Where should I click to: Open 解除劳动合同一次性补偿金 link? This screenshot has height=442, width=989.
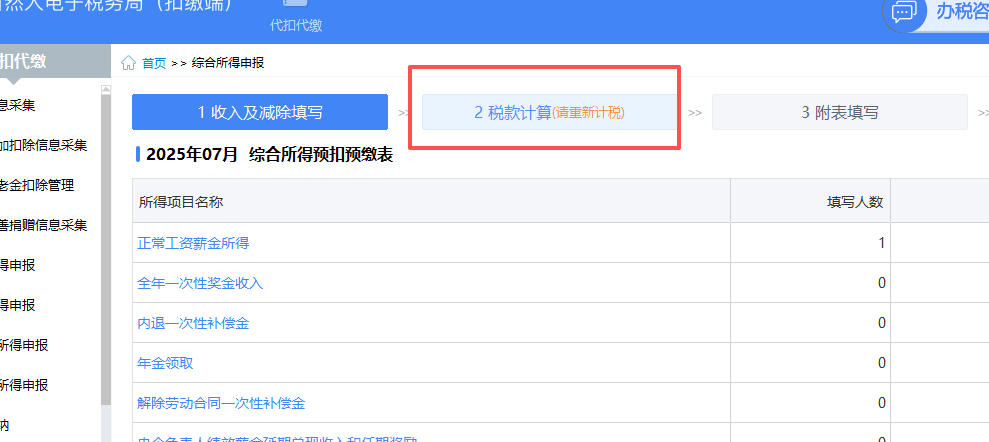[221, 403]
